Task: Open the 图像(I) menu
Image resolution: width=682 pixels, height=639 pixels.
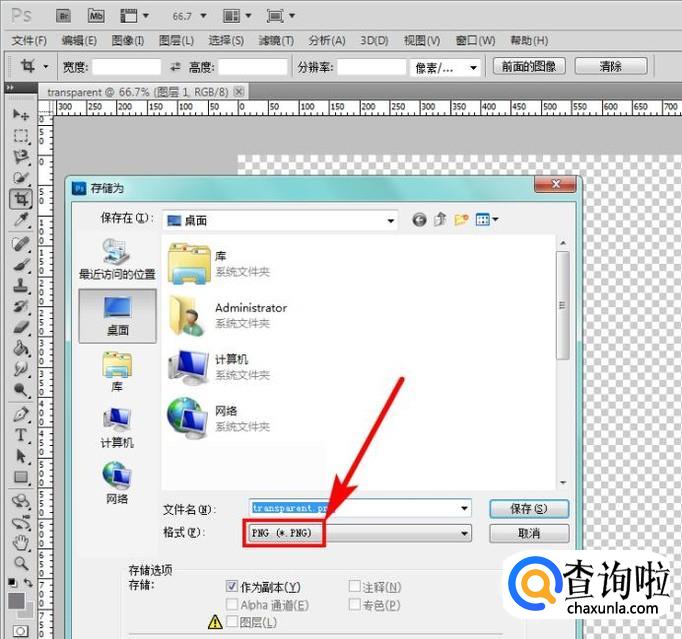Action: tap(127, 40)
